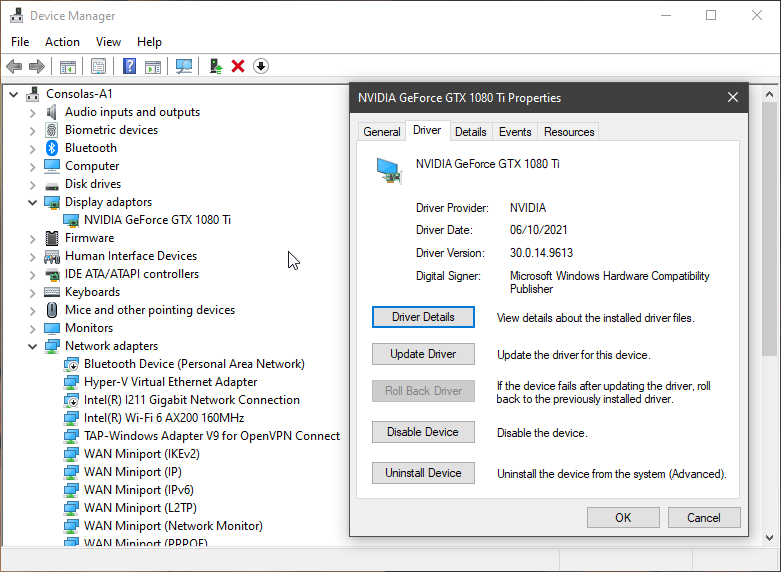Select TAP-Windows Adapter V9 for OpenVPN Connect
Screen dimensions: 781x572
click(212, 435)
